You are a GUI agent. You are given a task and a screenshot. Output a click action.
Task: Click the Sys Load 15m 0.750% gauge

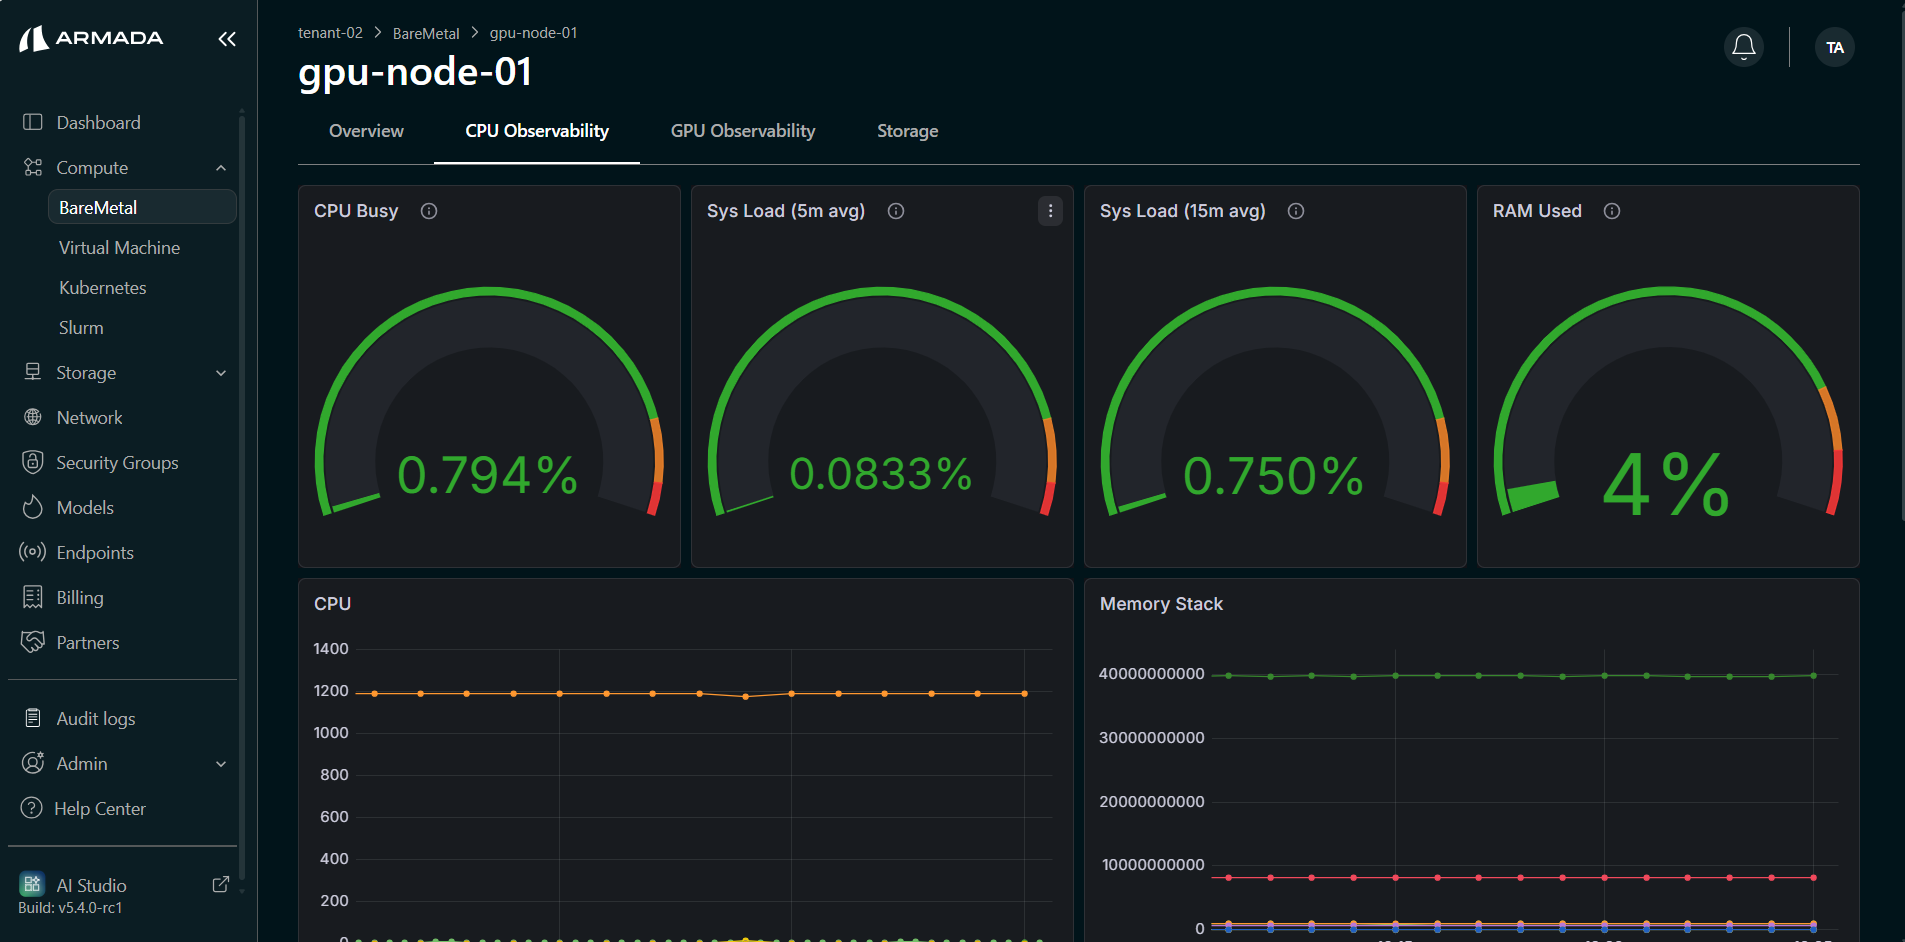pyautogui.click(x=1275, y=402)
